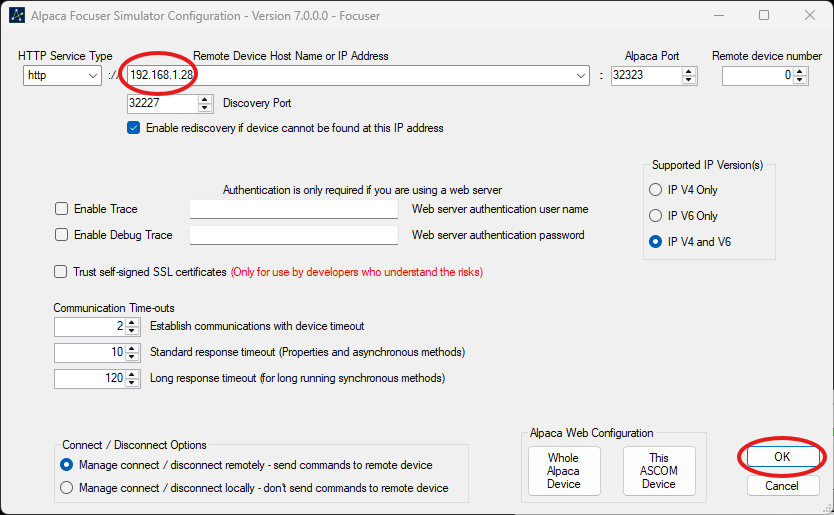Screen dimensions: 834x515
Task: Select Manage connect / disconnect remotely
Action: coord(66,465)
